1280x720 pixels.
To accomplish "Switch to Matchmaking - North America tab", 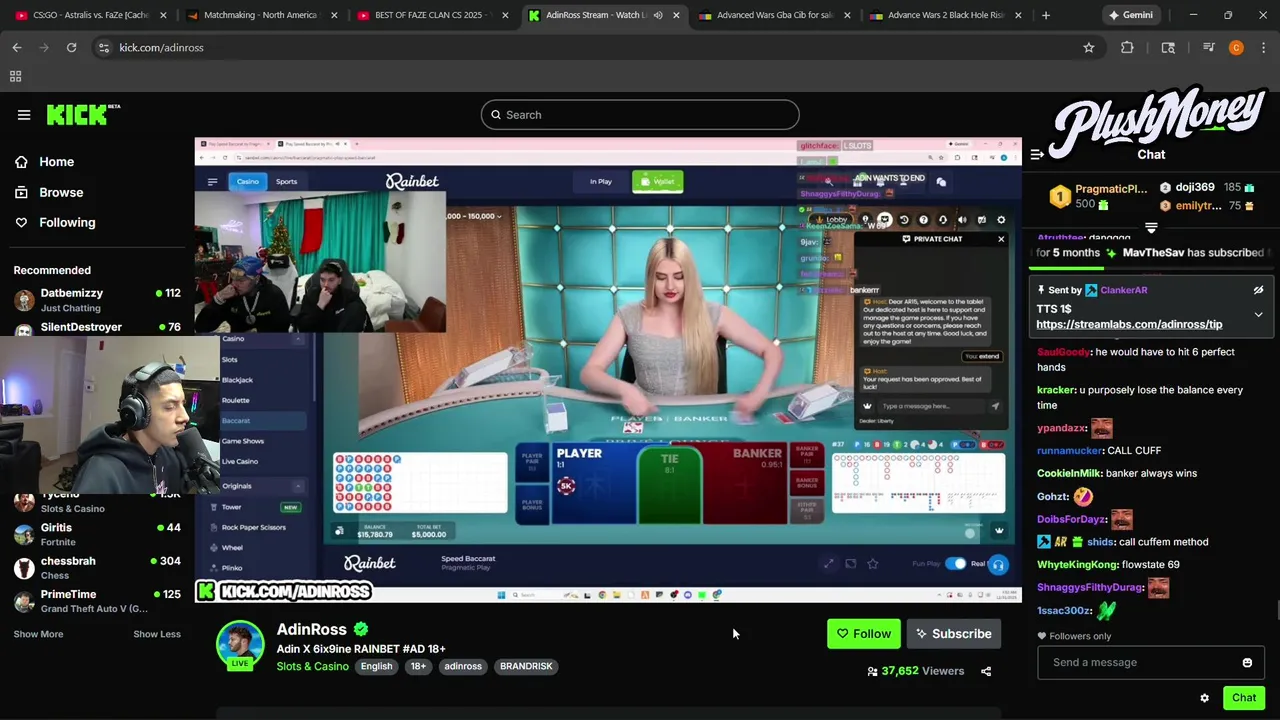I will [260, 15].
